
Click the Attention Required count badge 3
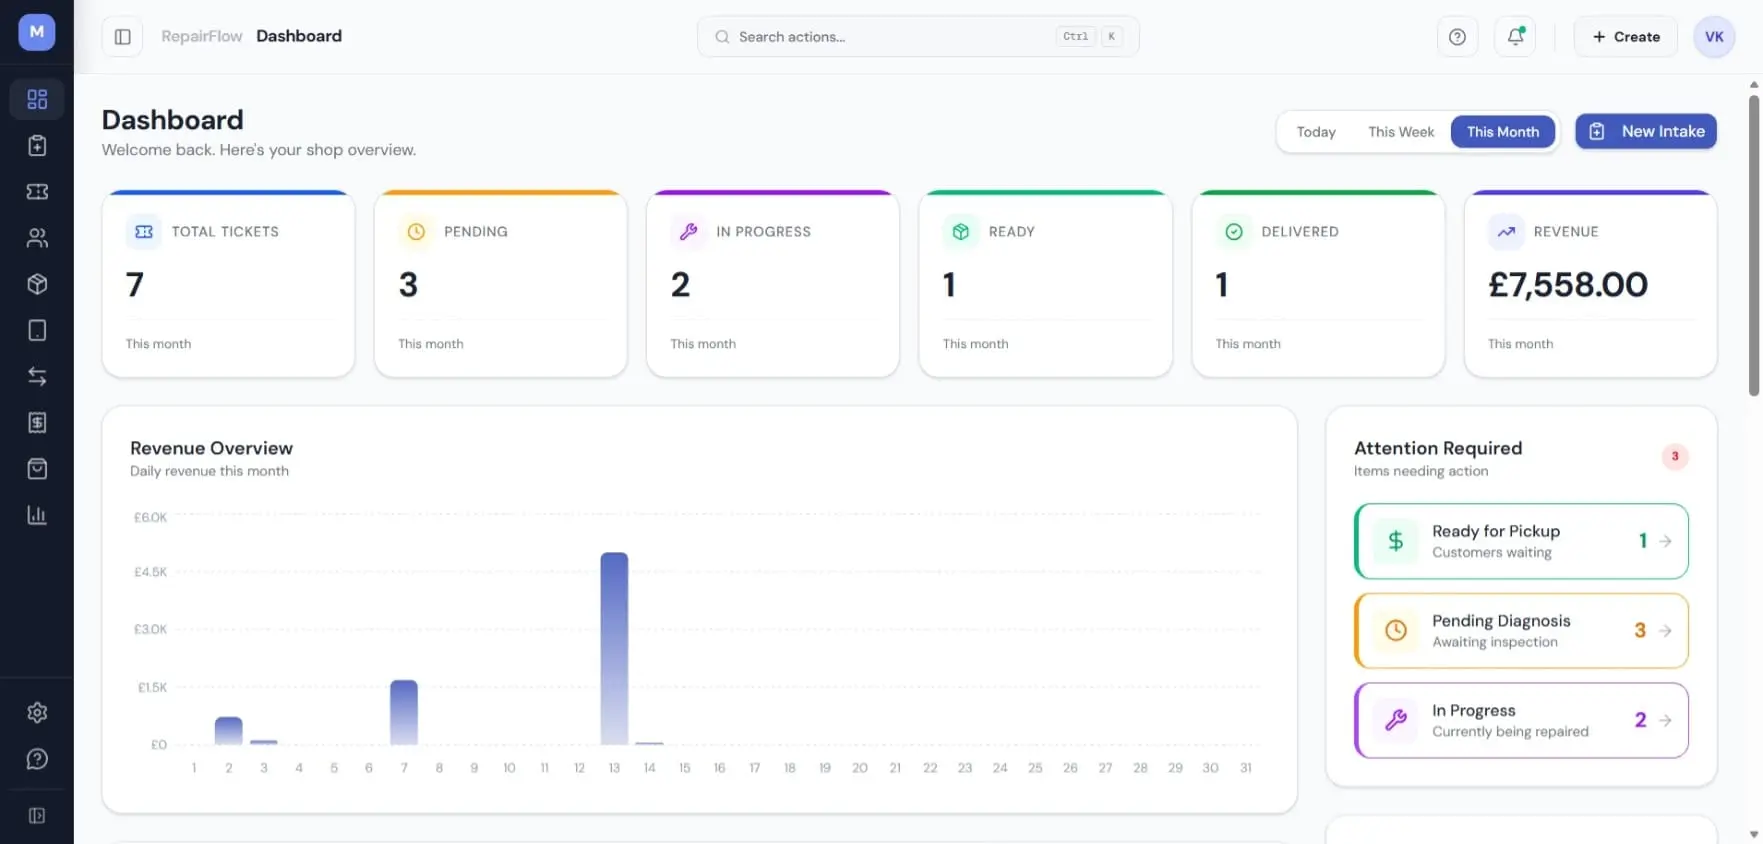click(1675, 456)
